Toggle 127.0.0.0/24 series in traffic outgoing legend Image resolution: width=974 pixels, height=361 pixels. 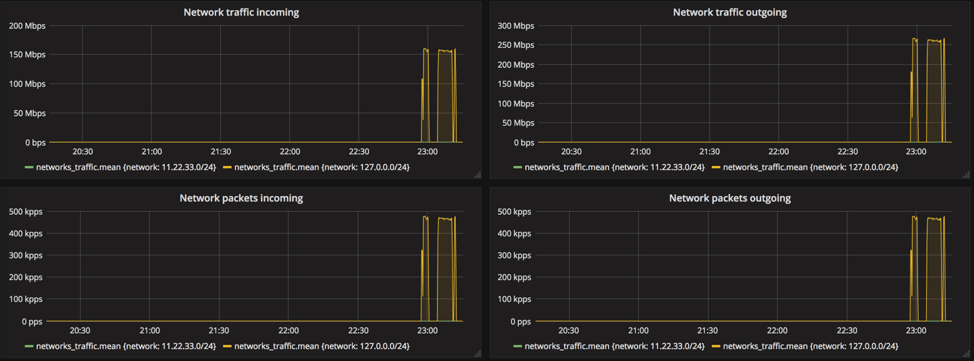point(810,167)
